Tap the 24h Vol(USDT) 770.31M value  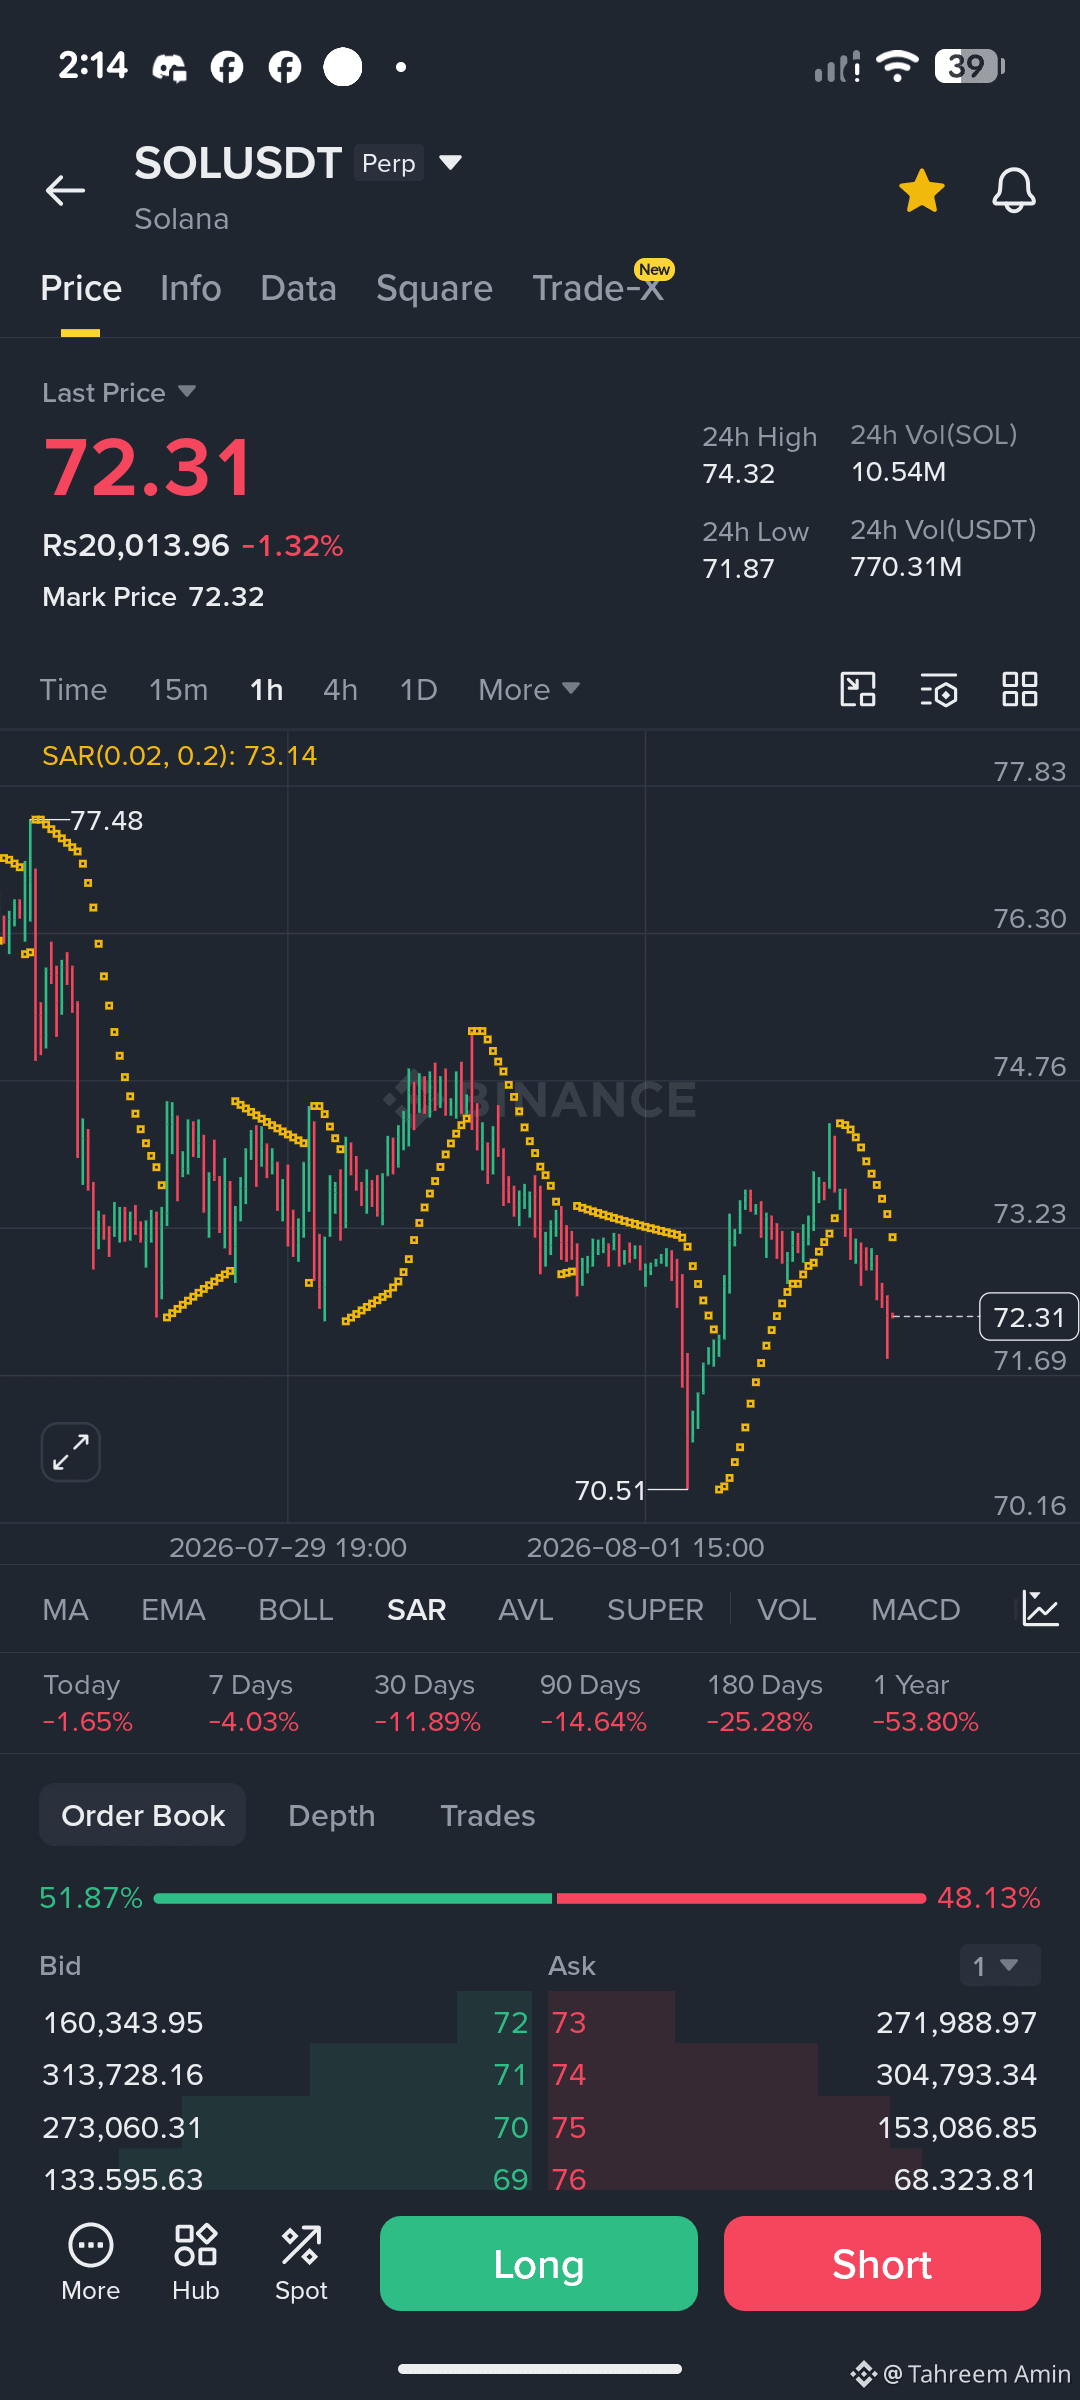pyautogui.click(x=943, y=548)
